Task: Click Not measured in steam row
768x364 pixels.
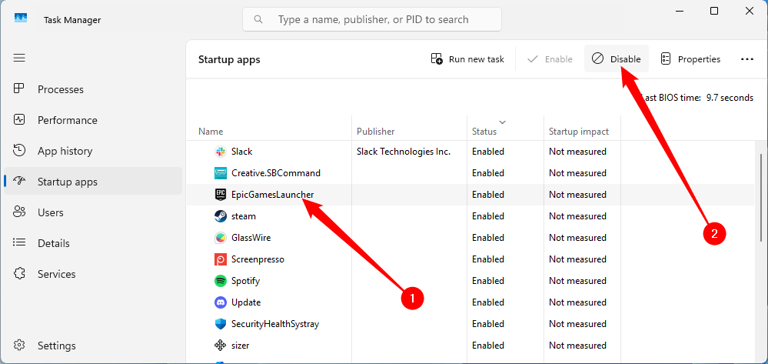Action: (577, 216)
